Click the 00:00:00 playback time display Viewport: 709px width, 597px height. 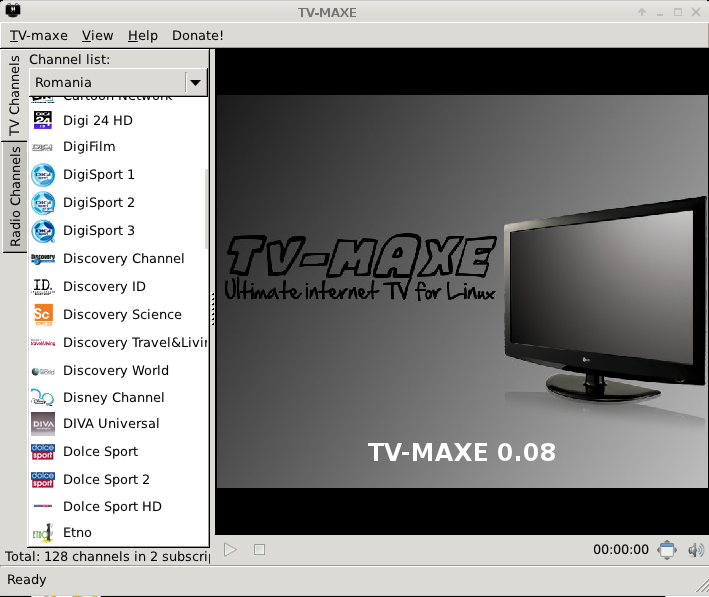tap(621, 550)
